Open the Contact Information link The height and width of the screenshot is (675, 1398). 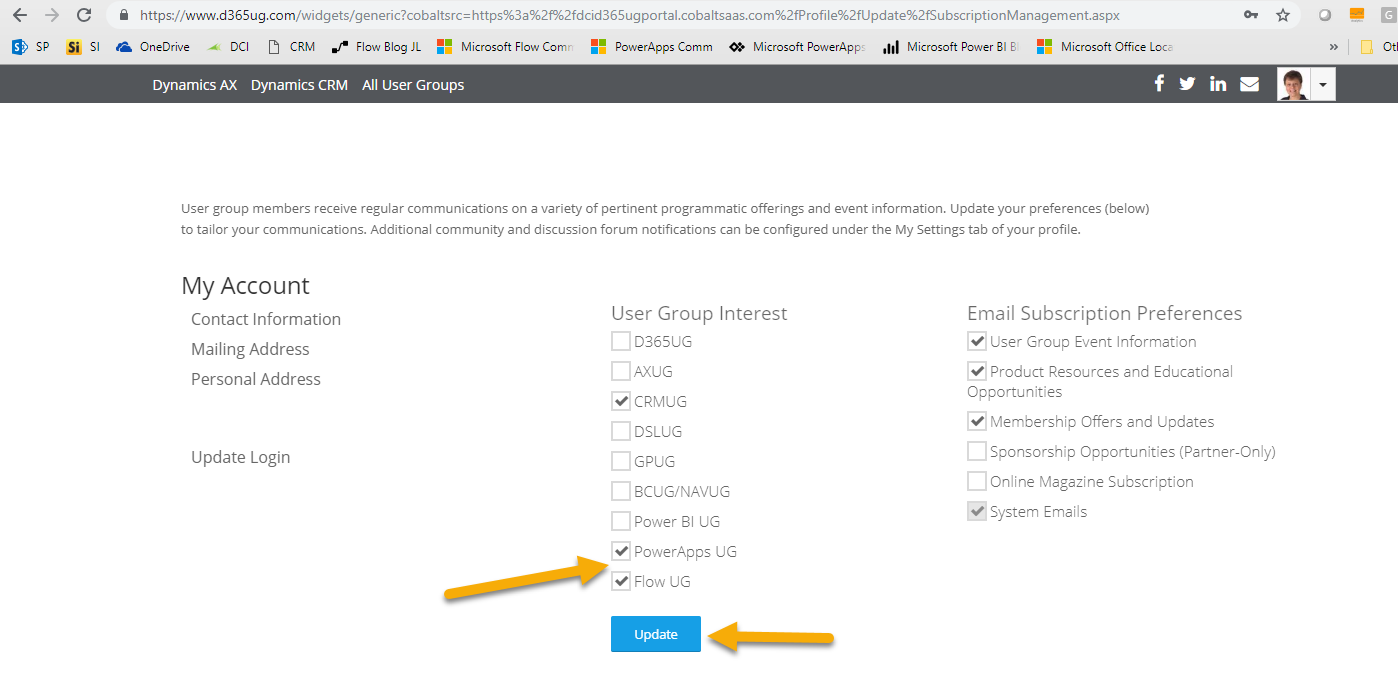[266, 319]
